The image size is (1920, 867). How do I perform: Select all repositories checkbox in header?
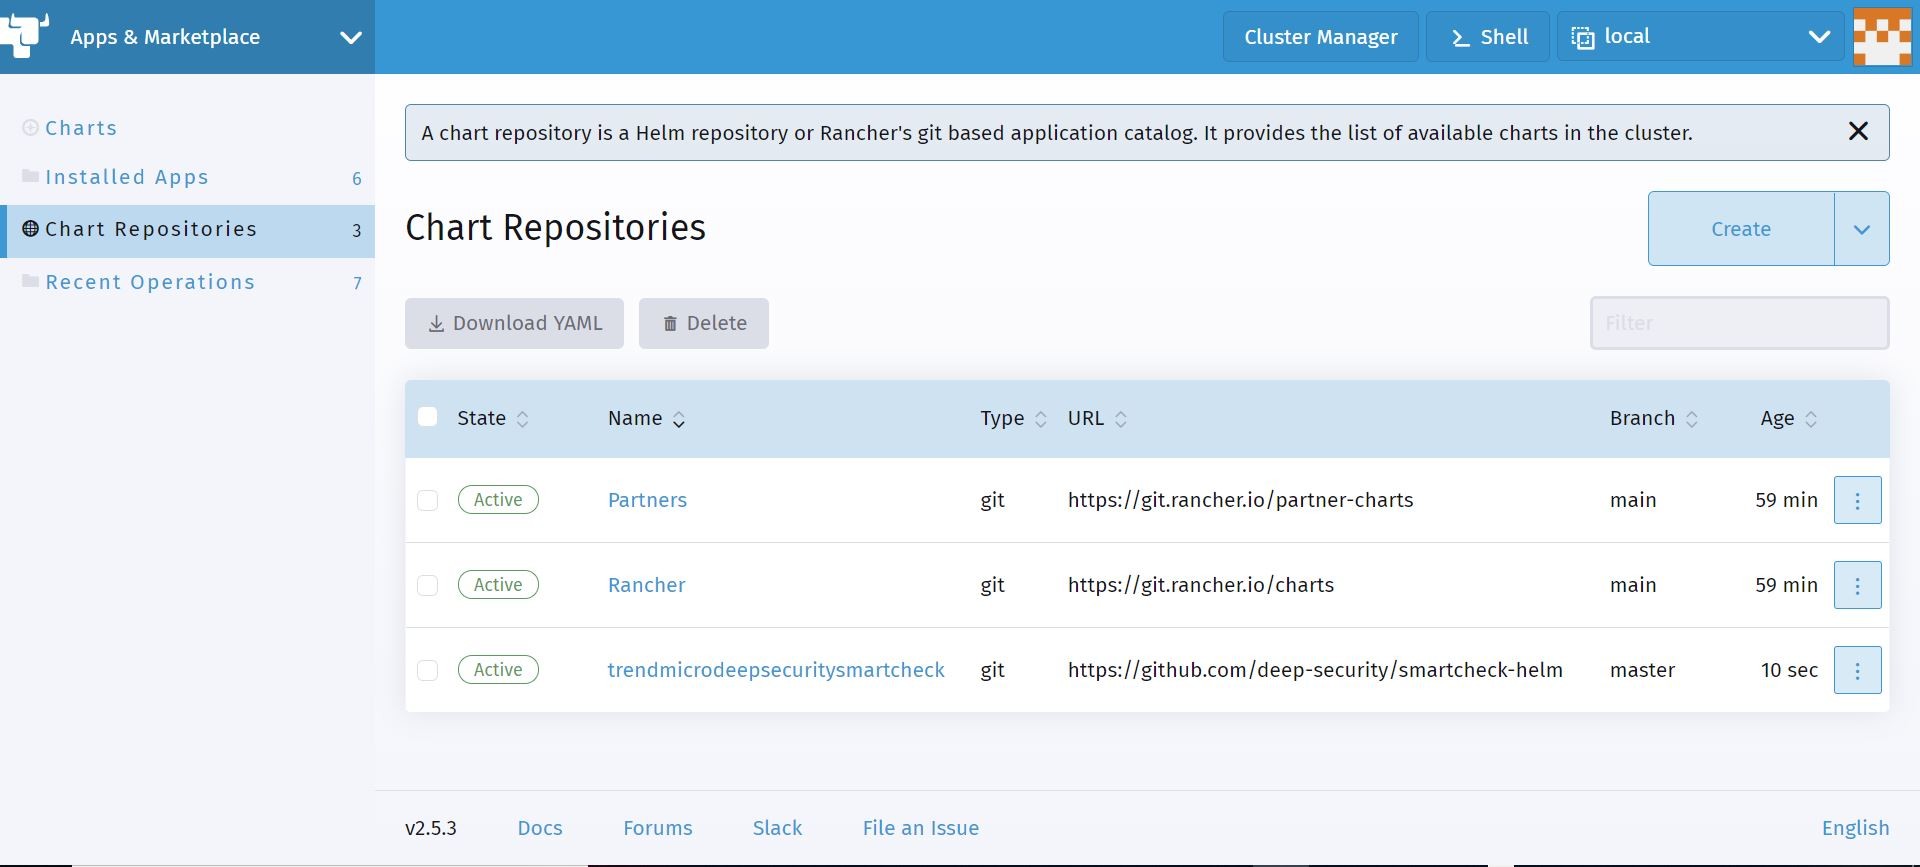(427, 417)
